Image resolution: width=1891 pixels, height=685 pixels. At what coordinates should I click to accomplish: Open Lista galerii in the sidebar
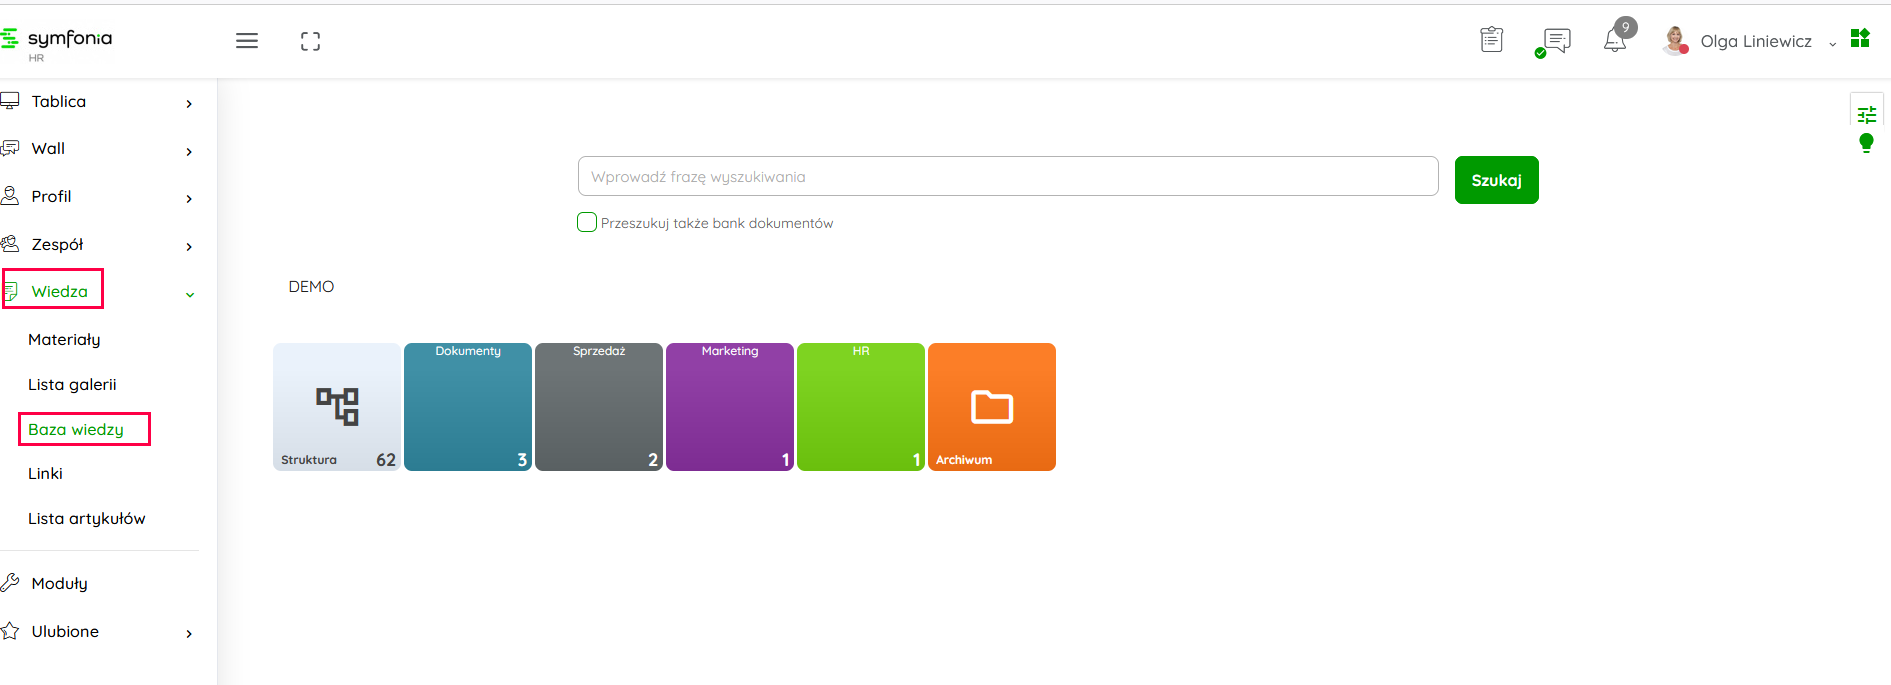(x=72, y=385)
